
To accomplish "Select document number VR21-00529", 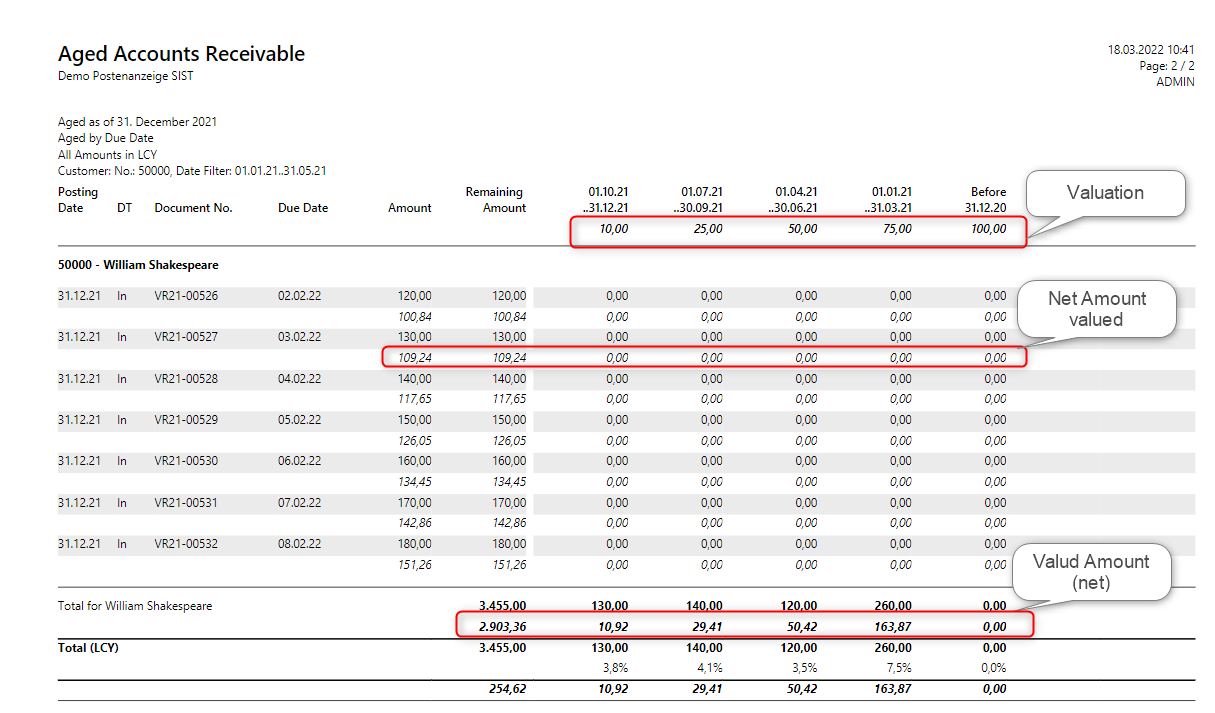I will coord(186,420).
